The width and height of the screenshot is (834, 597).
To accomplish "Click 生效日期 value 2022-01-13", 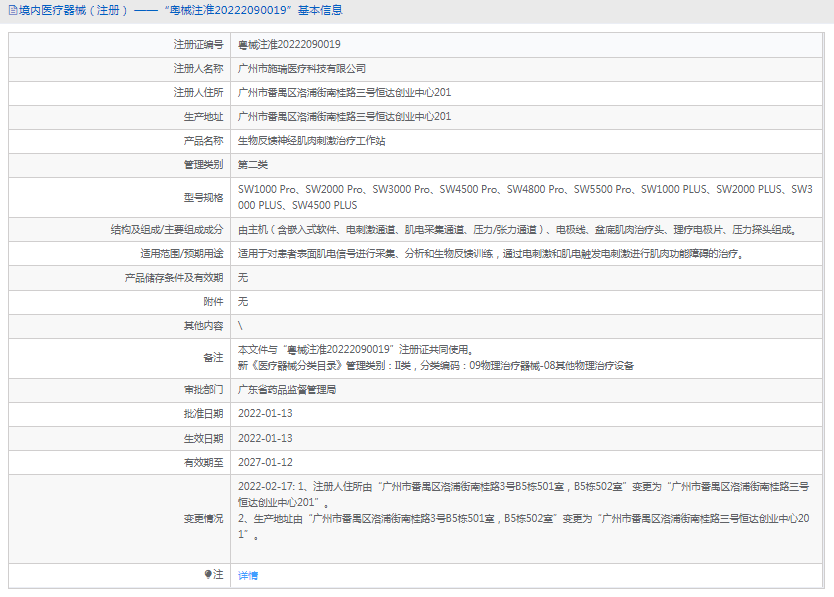I will tap(265, 438).
